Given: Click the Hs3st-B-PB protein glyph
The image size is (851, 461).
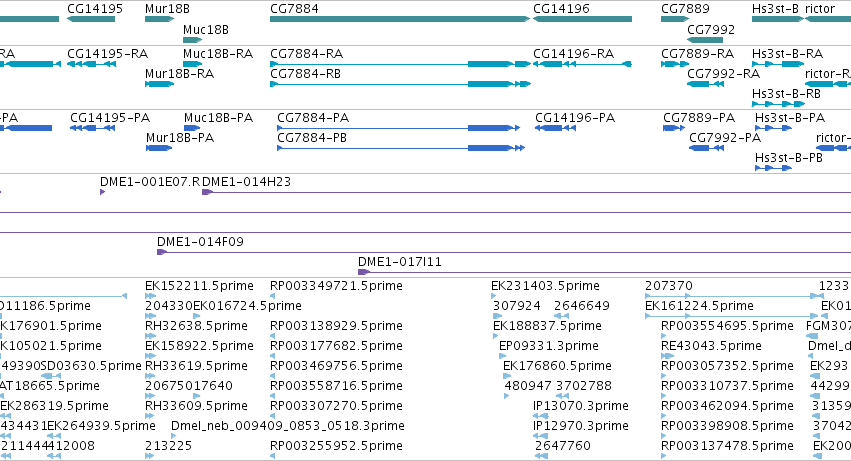Looking at the screenshot, I should (x=773, y=168).
